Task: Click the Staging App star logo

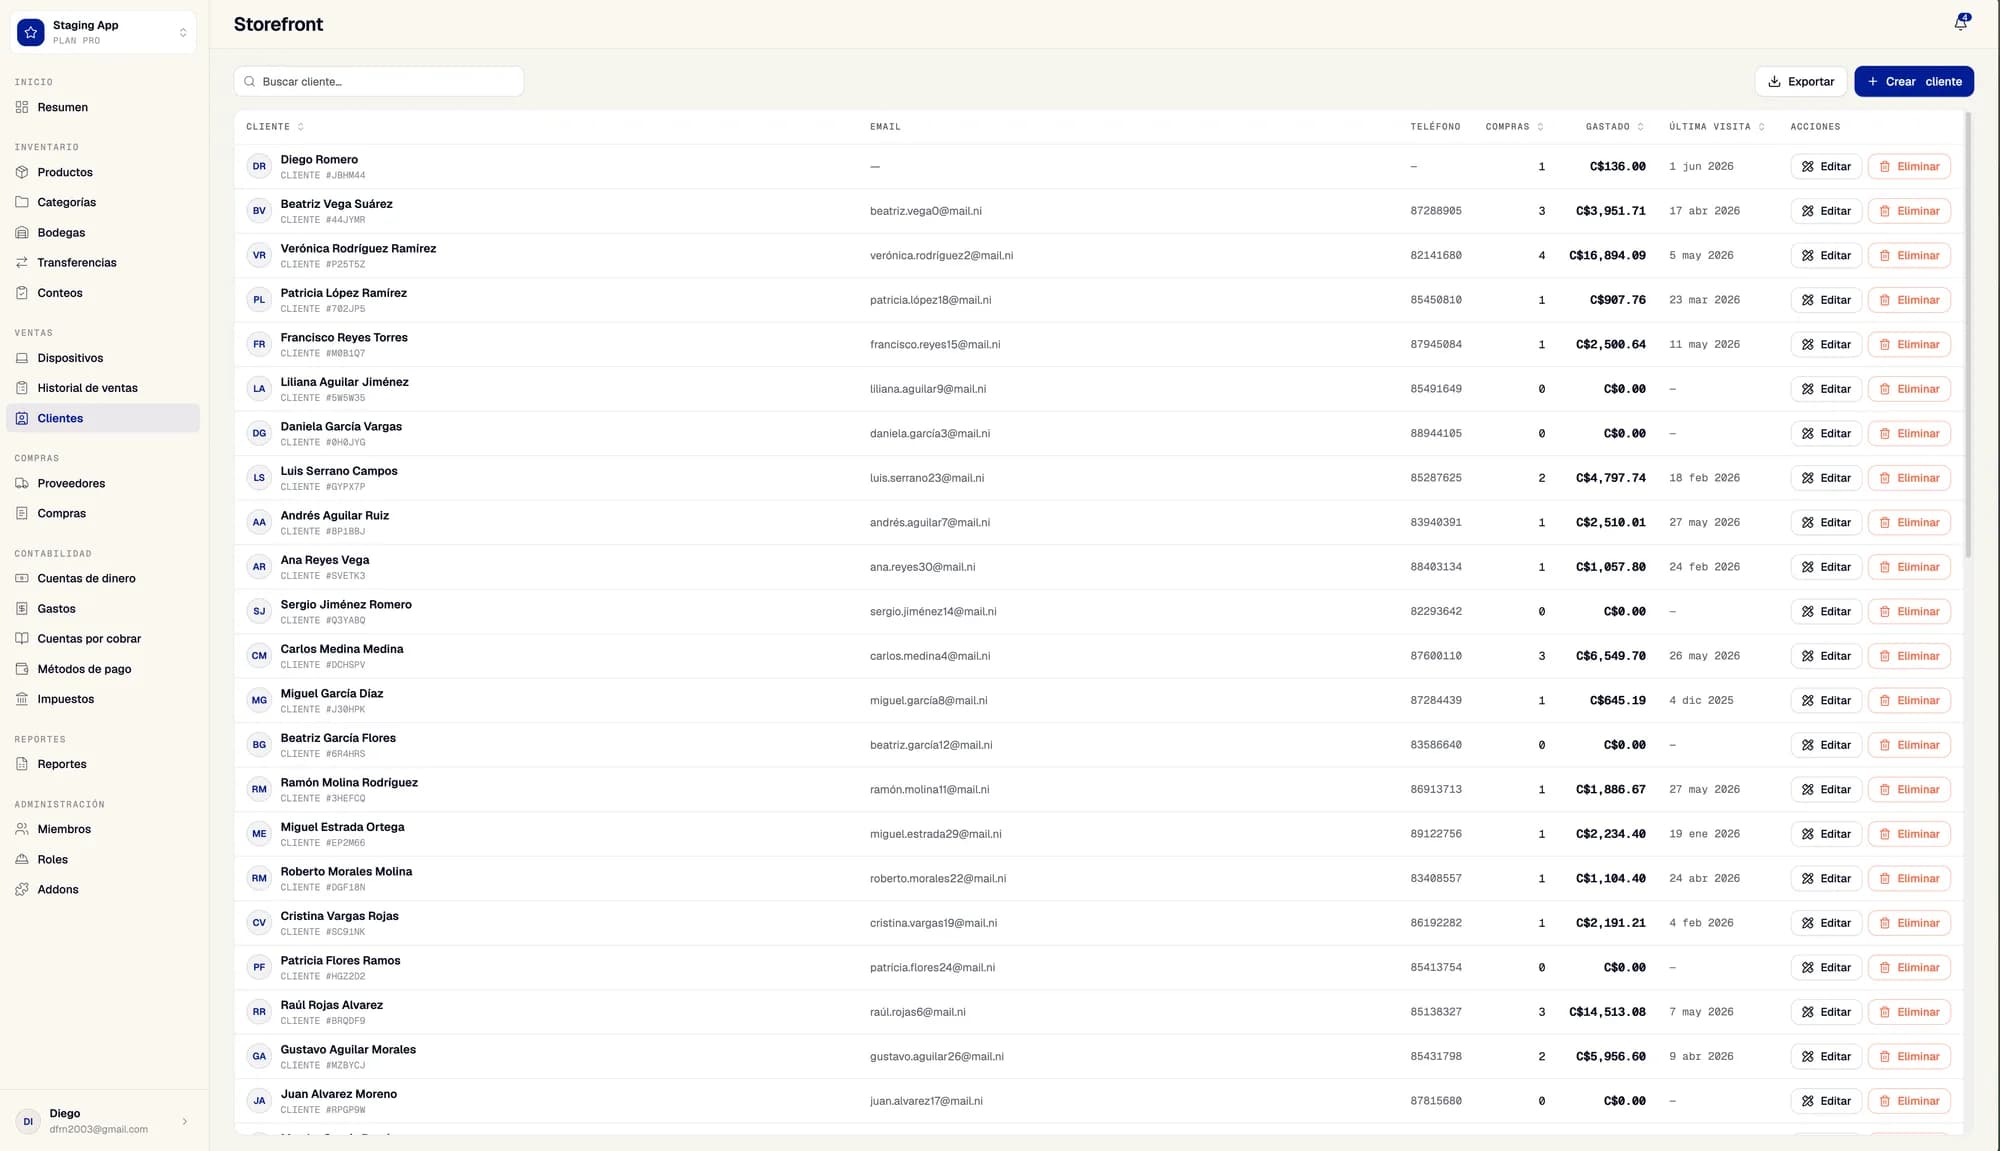Action: (31, 33)
